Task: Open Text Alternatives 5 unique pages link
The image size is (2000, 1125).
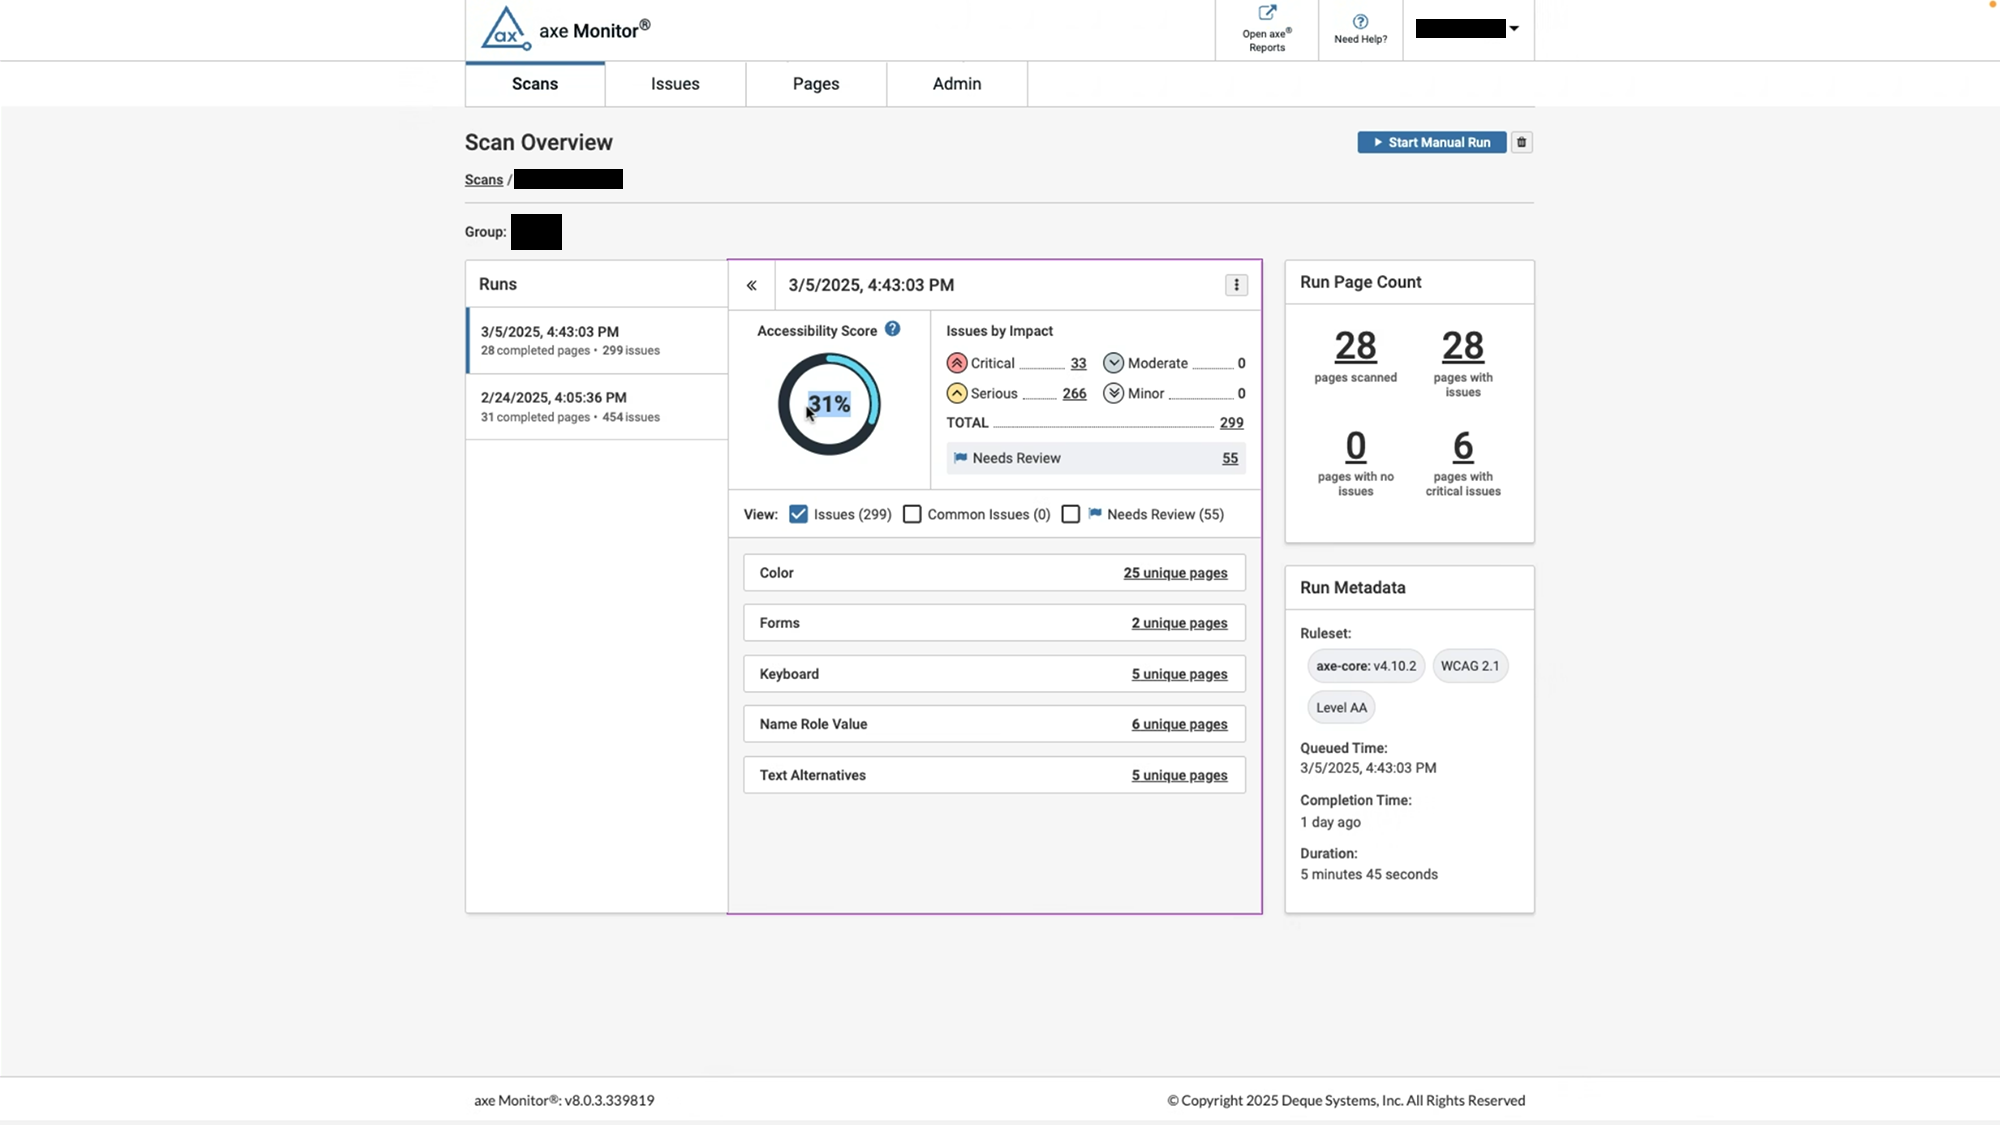Action: pos(1179,775)
